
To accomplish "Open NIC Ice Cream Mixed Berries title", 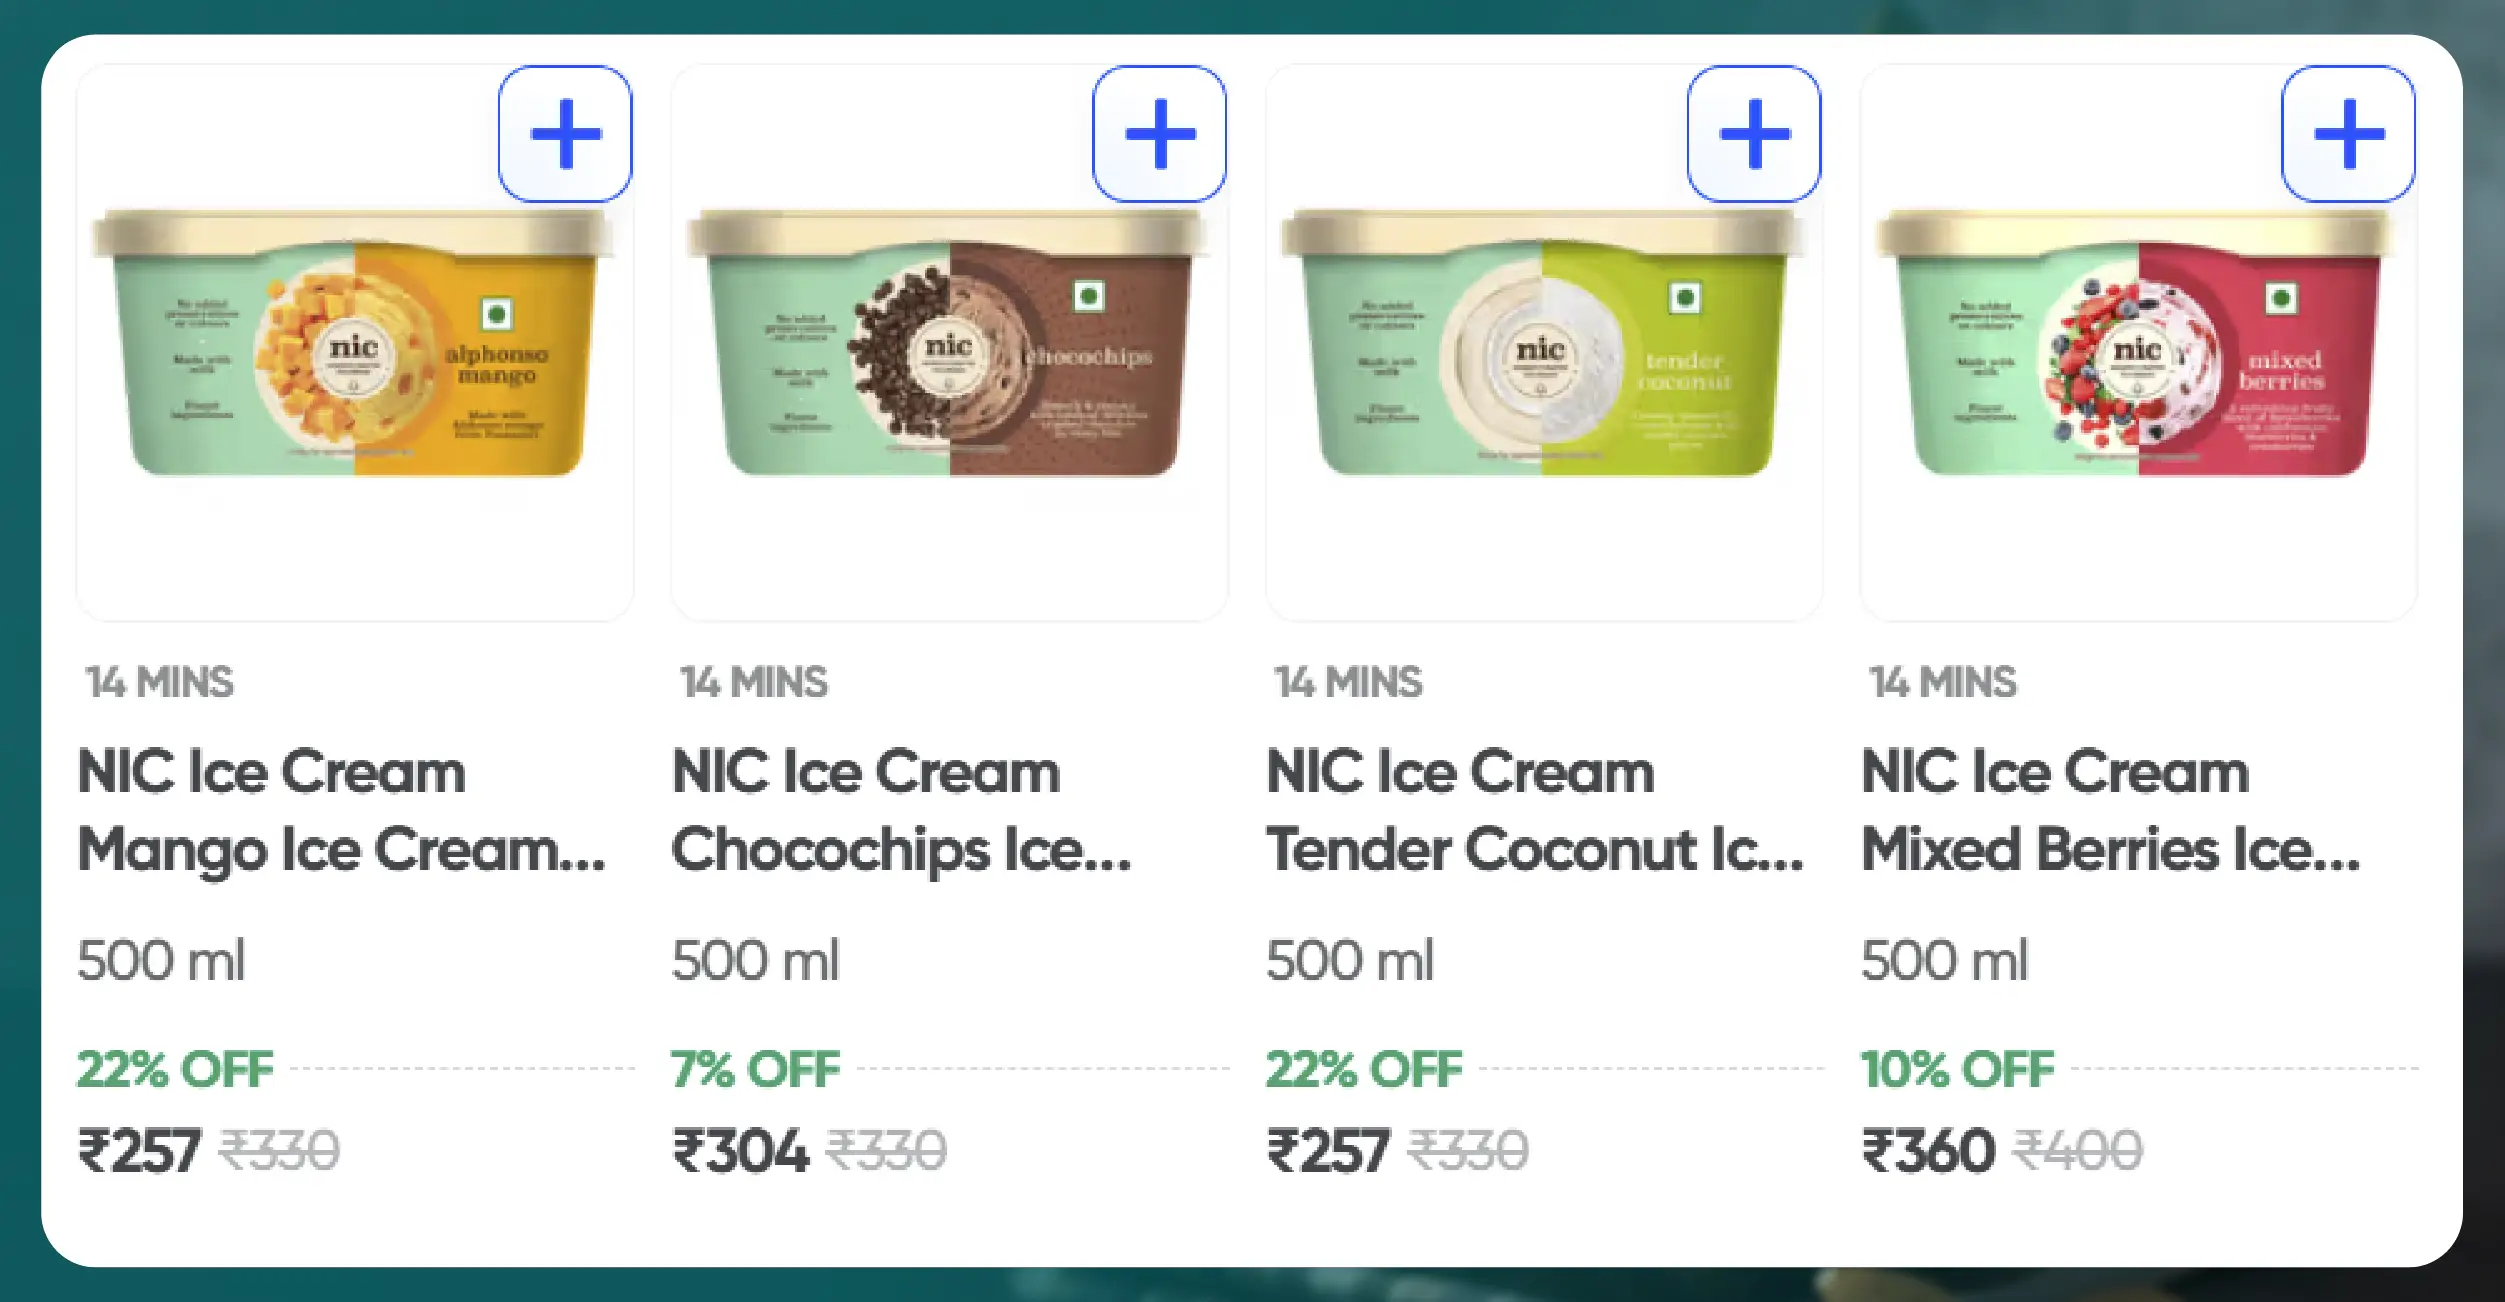I will (x=2110, y=811).
